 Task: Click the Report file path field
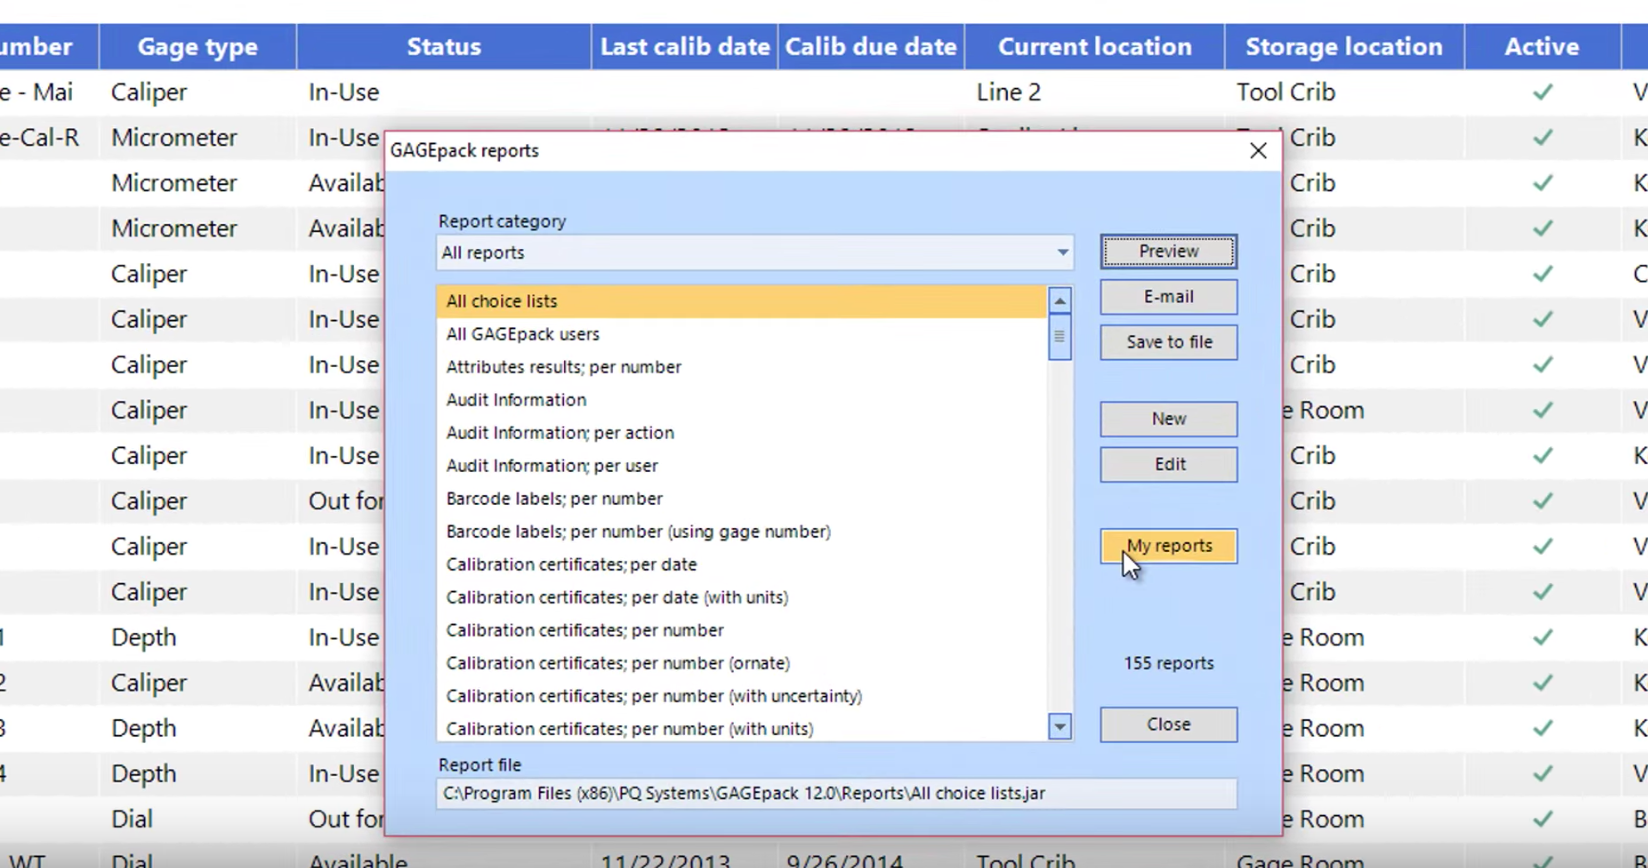[836, 793]
